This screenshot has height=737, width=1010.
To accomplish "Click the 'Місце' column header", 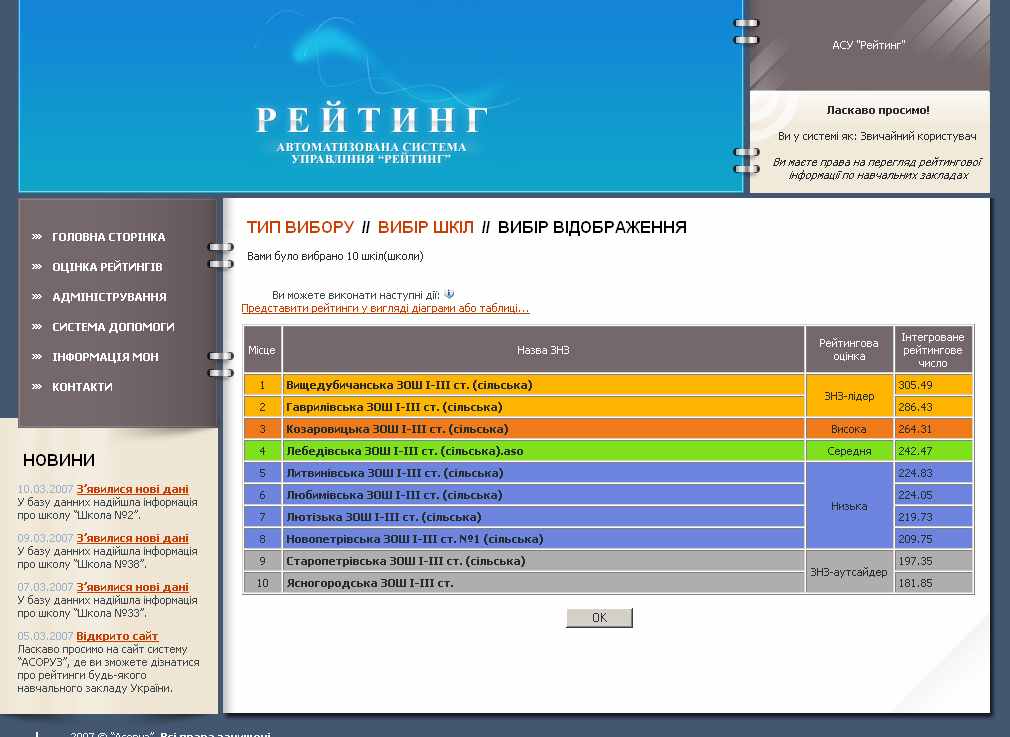I will pyautogui.click(x=262, y=350).
